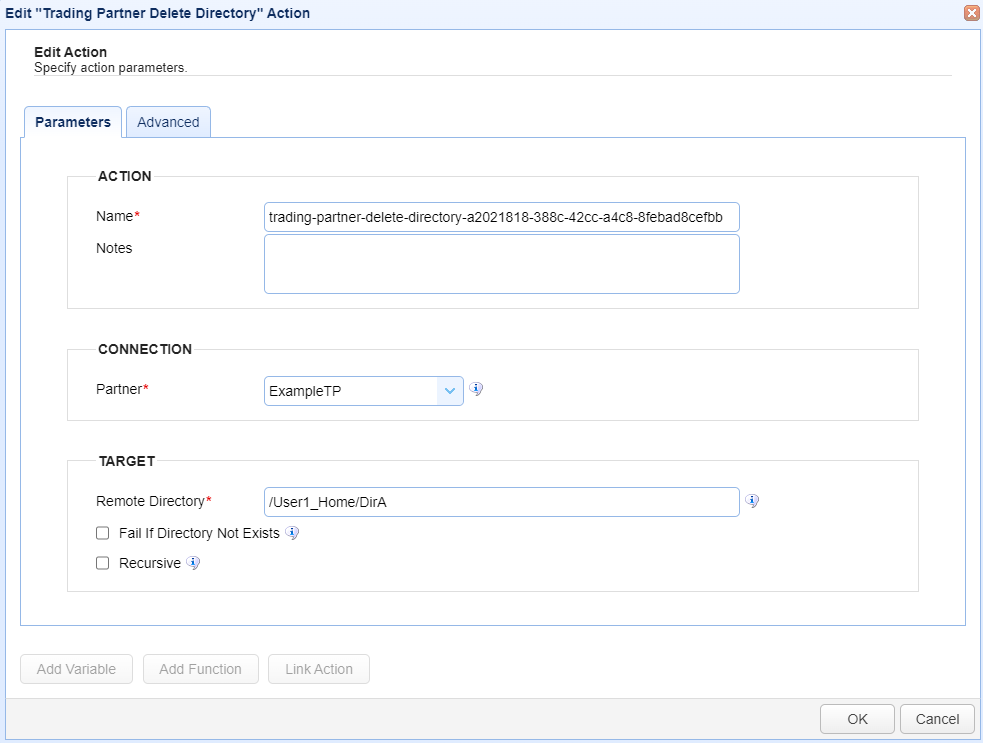Toggle the Recursive checkbox
This screenshot has width=983, height=743.
click(x=103, y=563)
